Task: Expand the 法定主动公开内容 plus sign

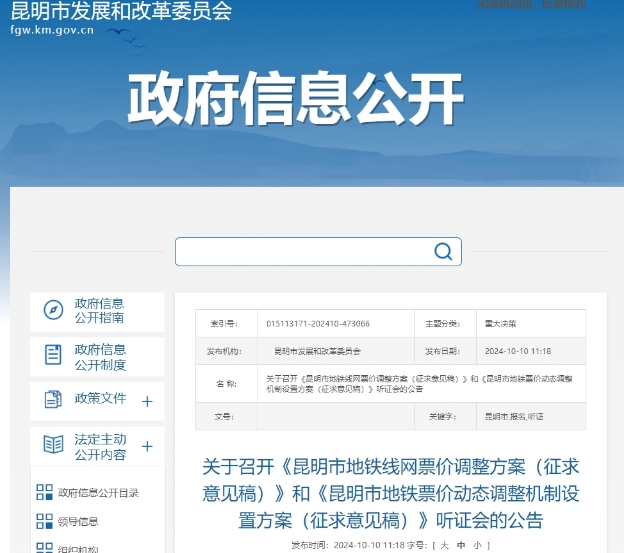Action: tap(147, 446)
